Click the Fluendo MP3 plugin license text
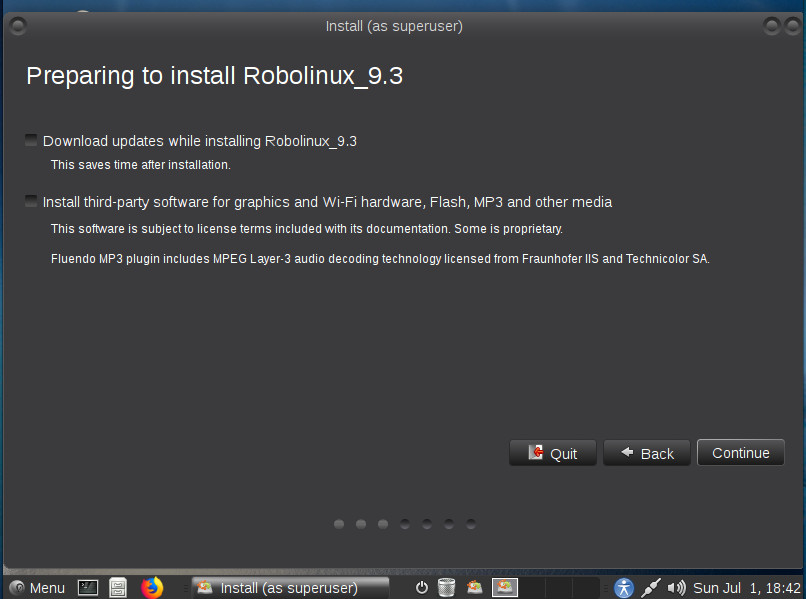Image resolution: width=806 pixels, height=599 pixels. [x=380, y=259]
